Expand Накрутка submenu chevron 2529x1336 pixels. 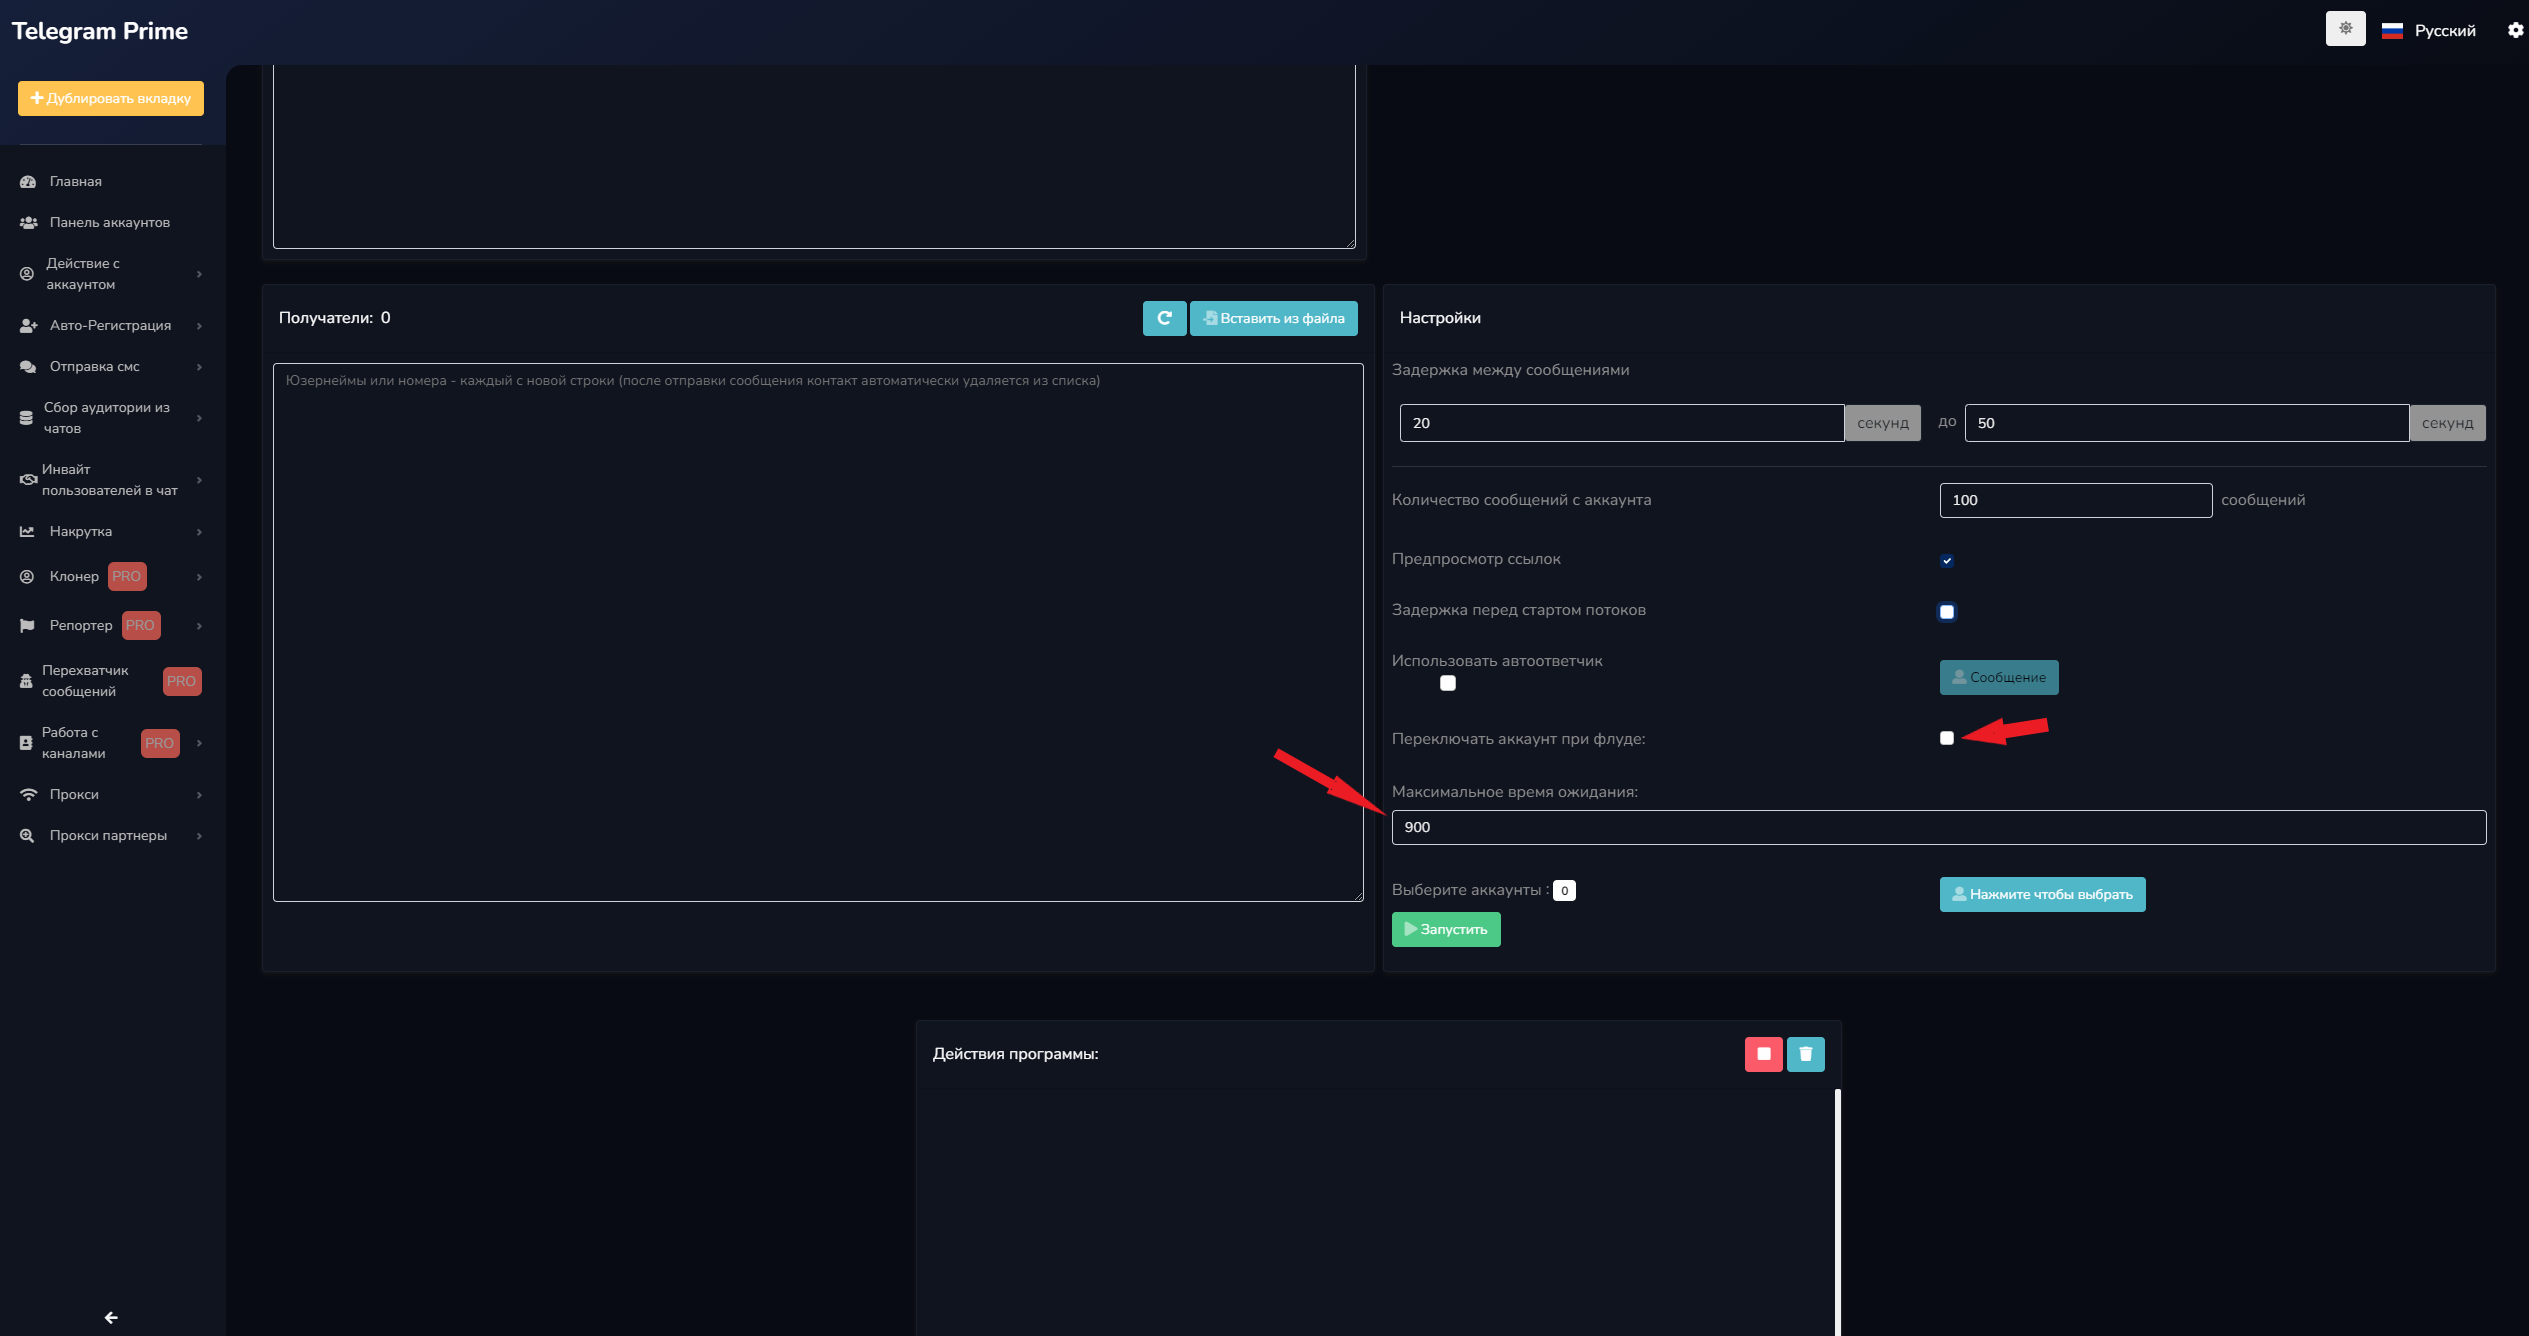click(199, 532)
